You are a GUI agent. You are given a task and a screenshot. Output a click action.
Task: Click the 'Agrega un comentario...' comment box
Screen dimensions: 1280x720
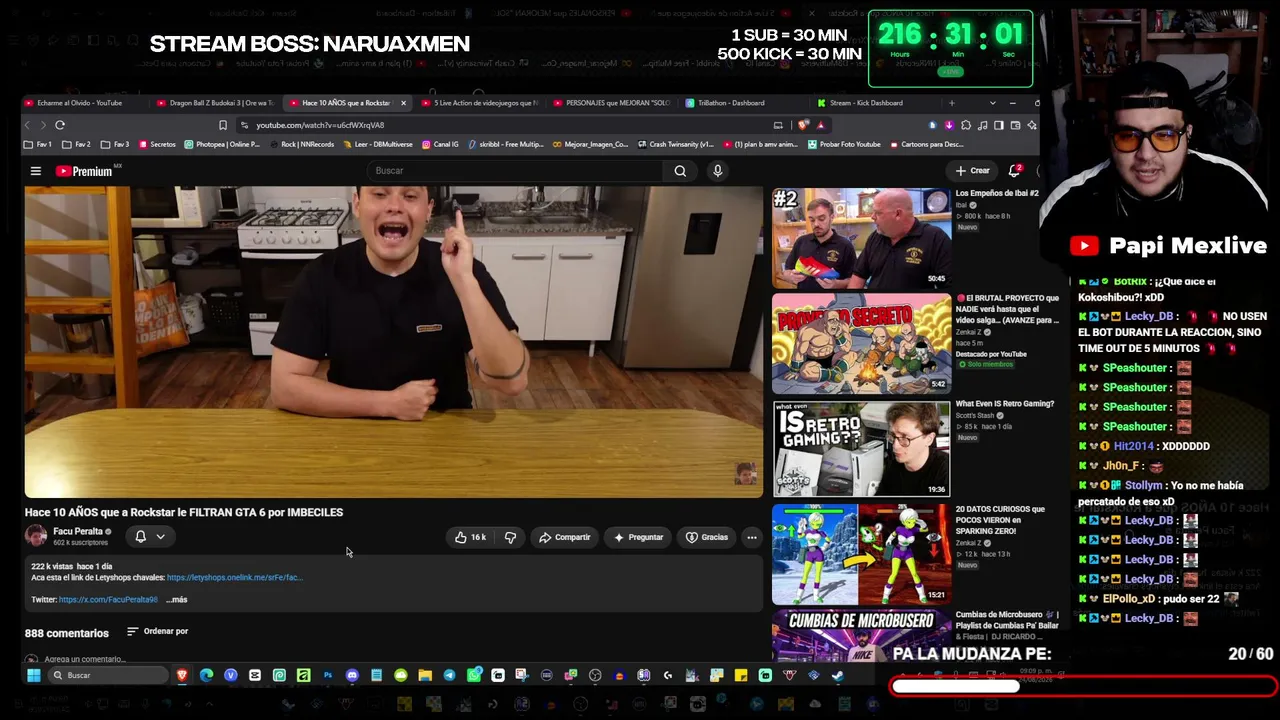click(x=85, y=659)
